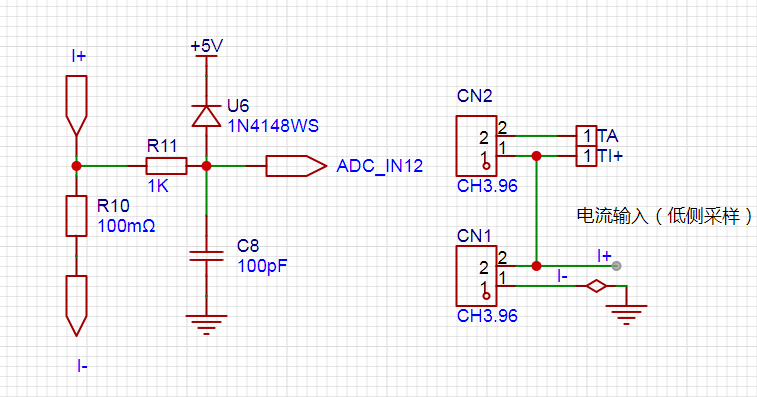Click the junction dot between R11 and diode
This screenshot has height=397, width=757.
coord(206,166)
